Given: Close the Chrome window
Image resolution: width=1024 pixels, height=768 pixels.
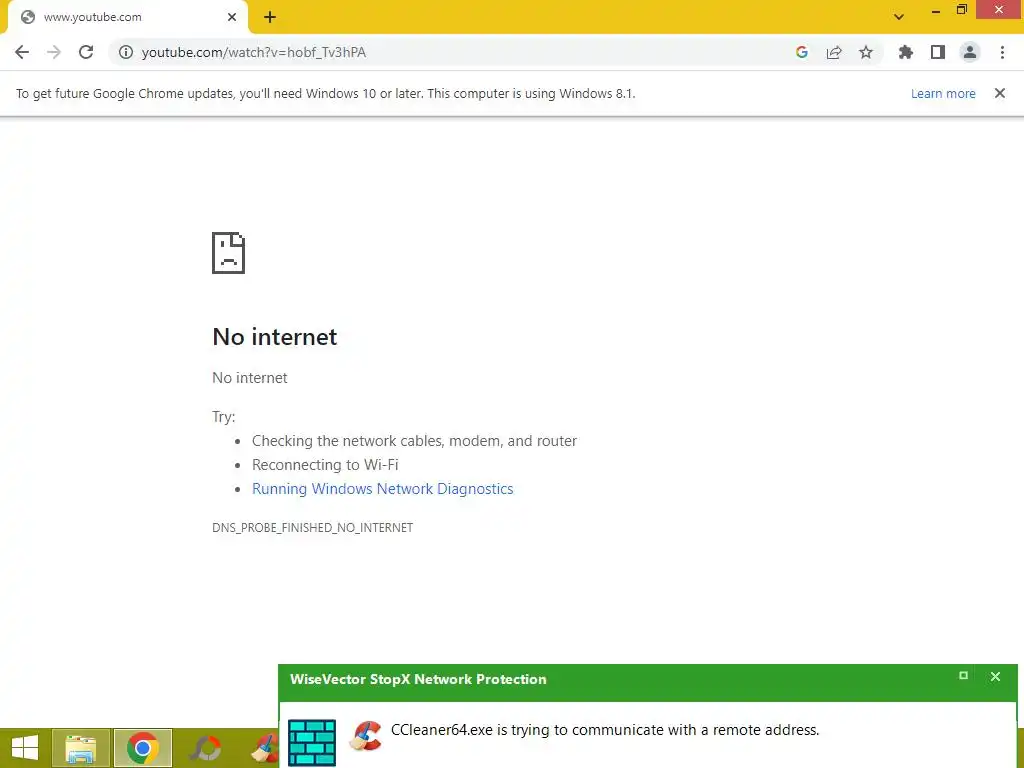Looking at the screenshot, I should [999, 10].
